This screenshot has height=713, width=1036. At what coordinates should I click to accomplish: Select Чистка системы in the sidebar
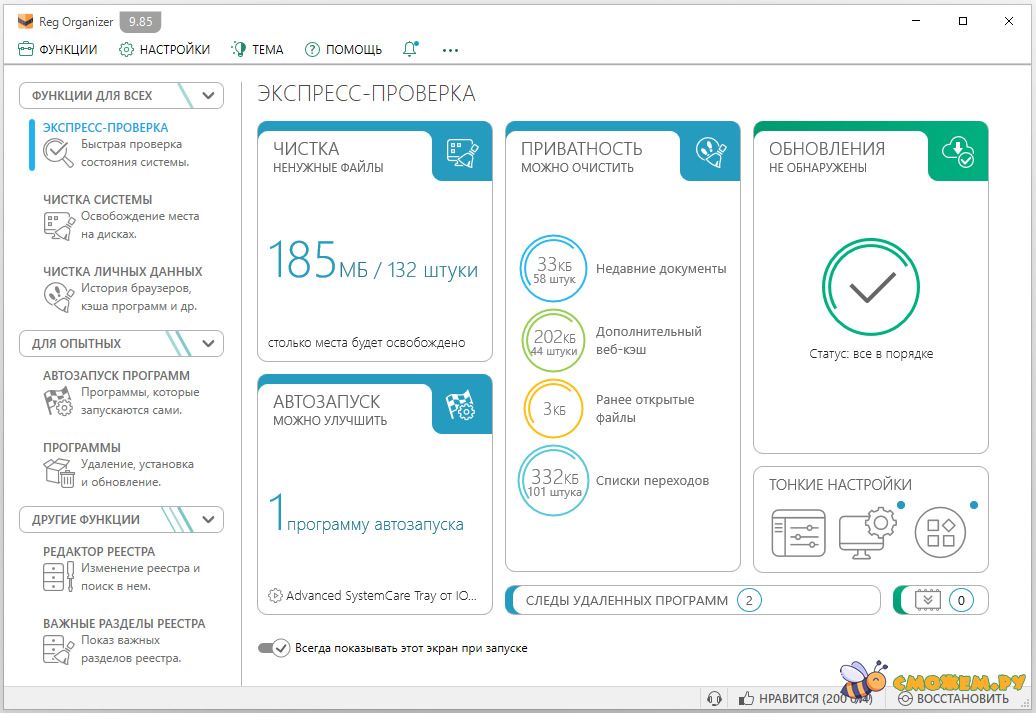coord(97,200)
